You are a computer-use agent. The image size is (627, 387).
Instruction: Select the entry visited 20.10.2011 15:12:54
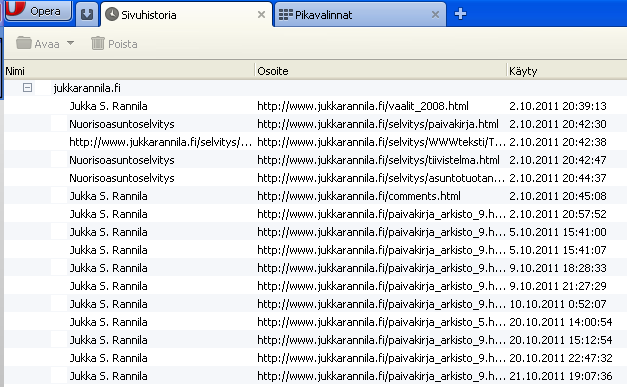pos(315,340)
